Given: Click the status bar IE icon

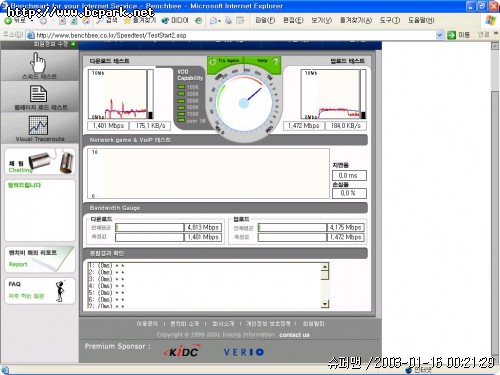Looking at the screenshot, I should coord(5,370).
